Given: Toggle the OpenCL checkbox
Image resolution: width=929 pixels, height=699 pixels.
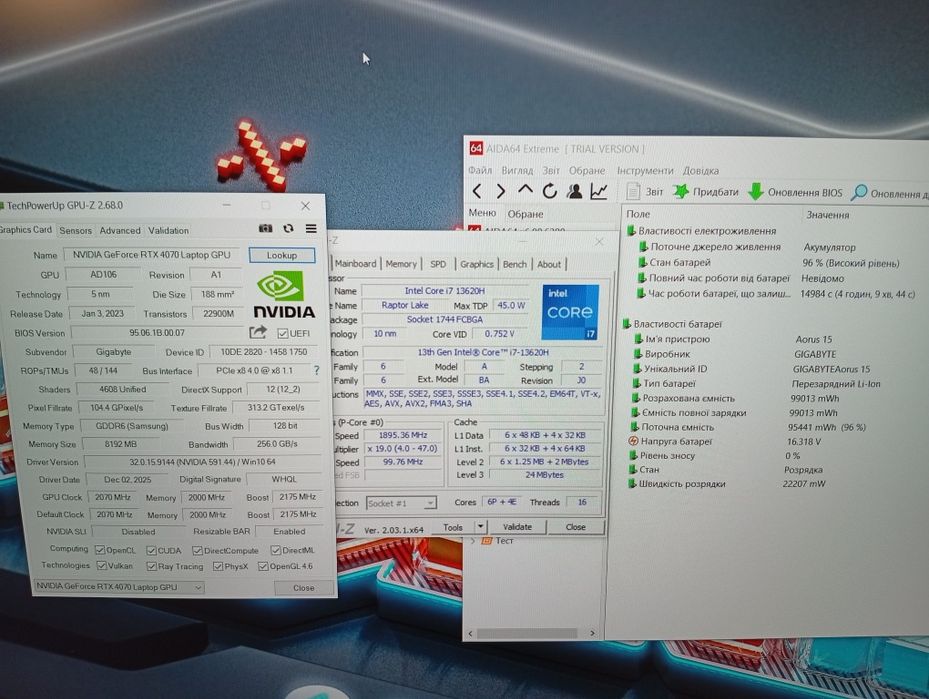Looking at the screenshot, I should (x=100, y=550).
